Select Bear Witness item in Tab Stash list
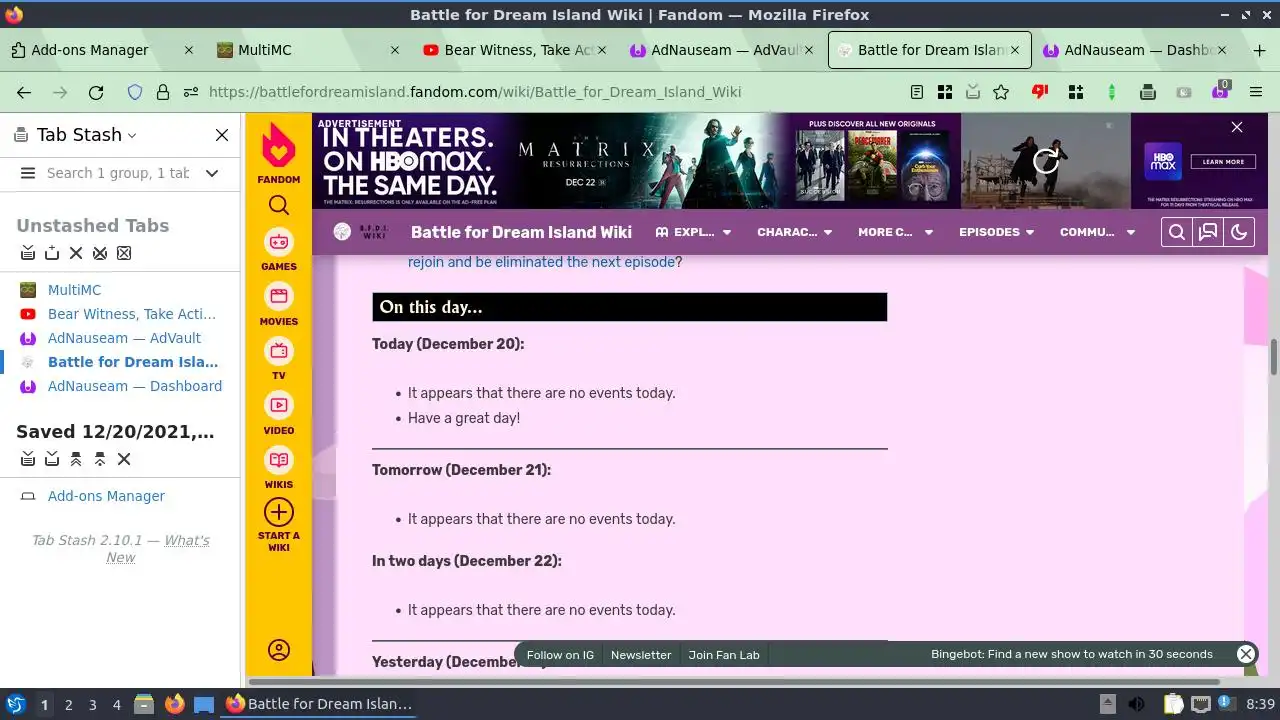This screenshot has height=720, width=1280. (131, 314)
